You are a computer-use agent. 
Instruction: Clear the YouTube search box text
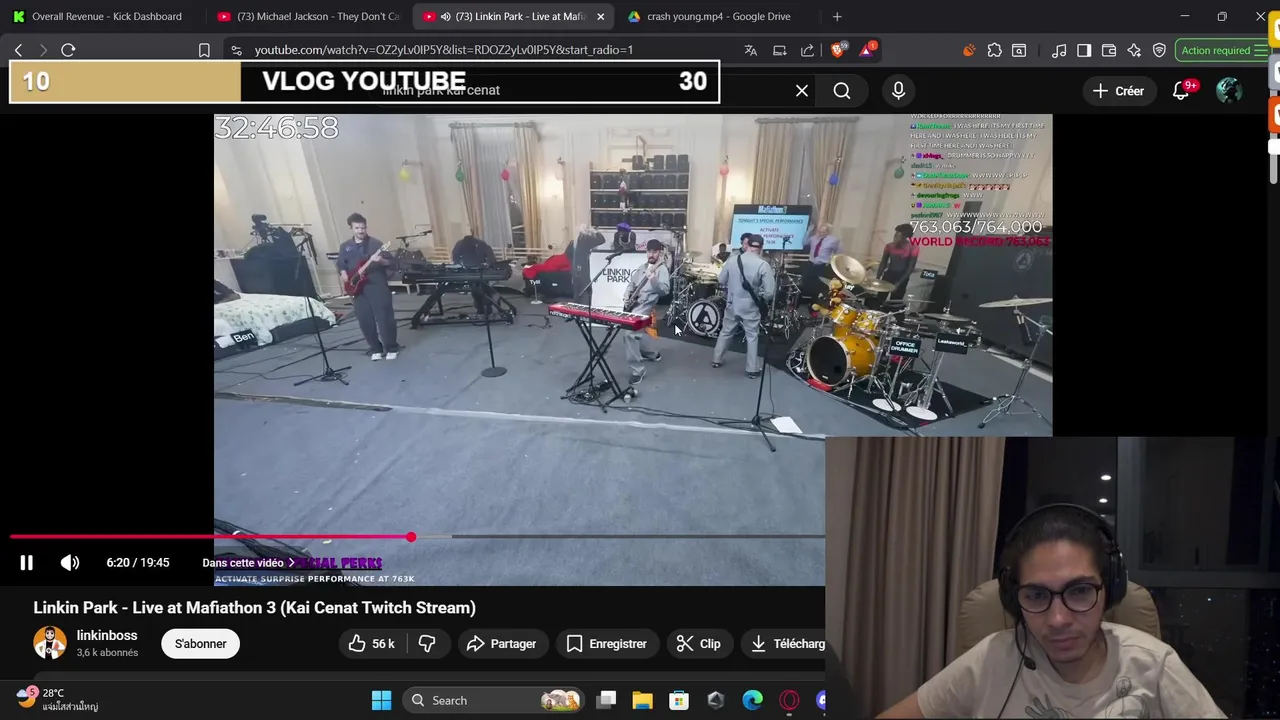pos(802,91)
